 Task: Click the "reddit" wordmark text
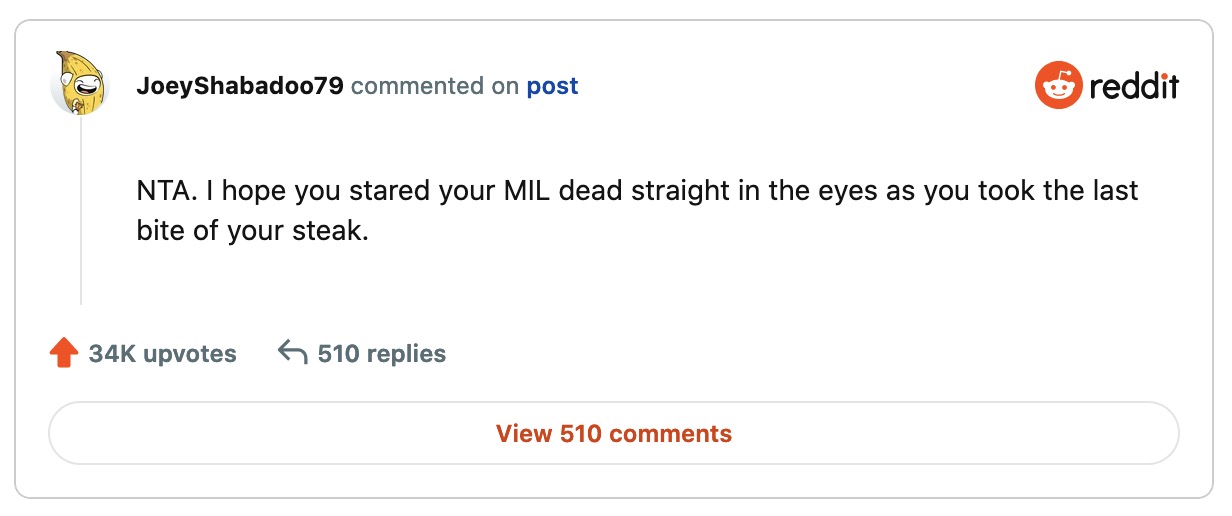[1134, 87]
